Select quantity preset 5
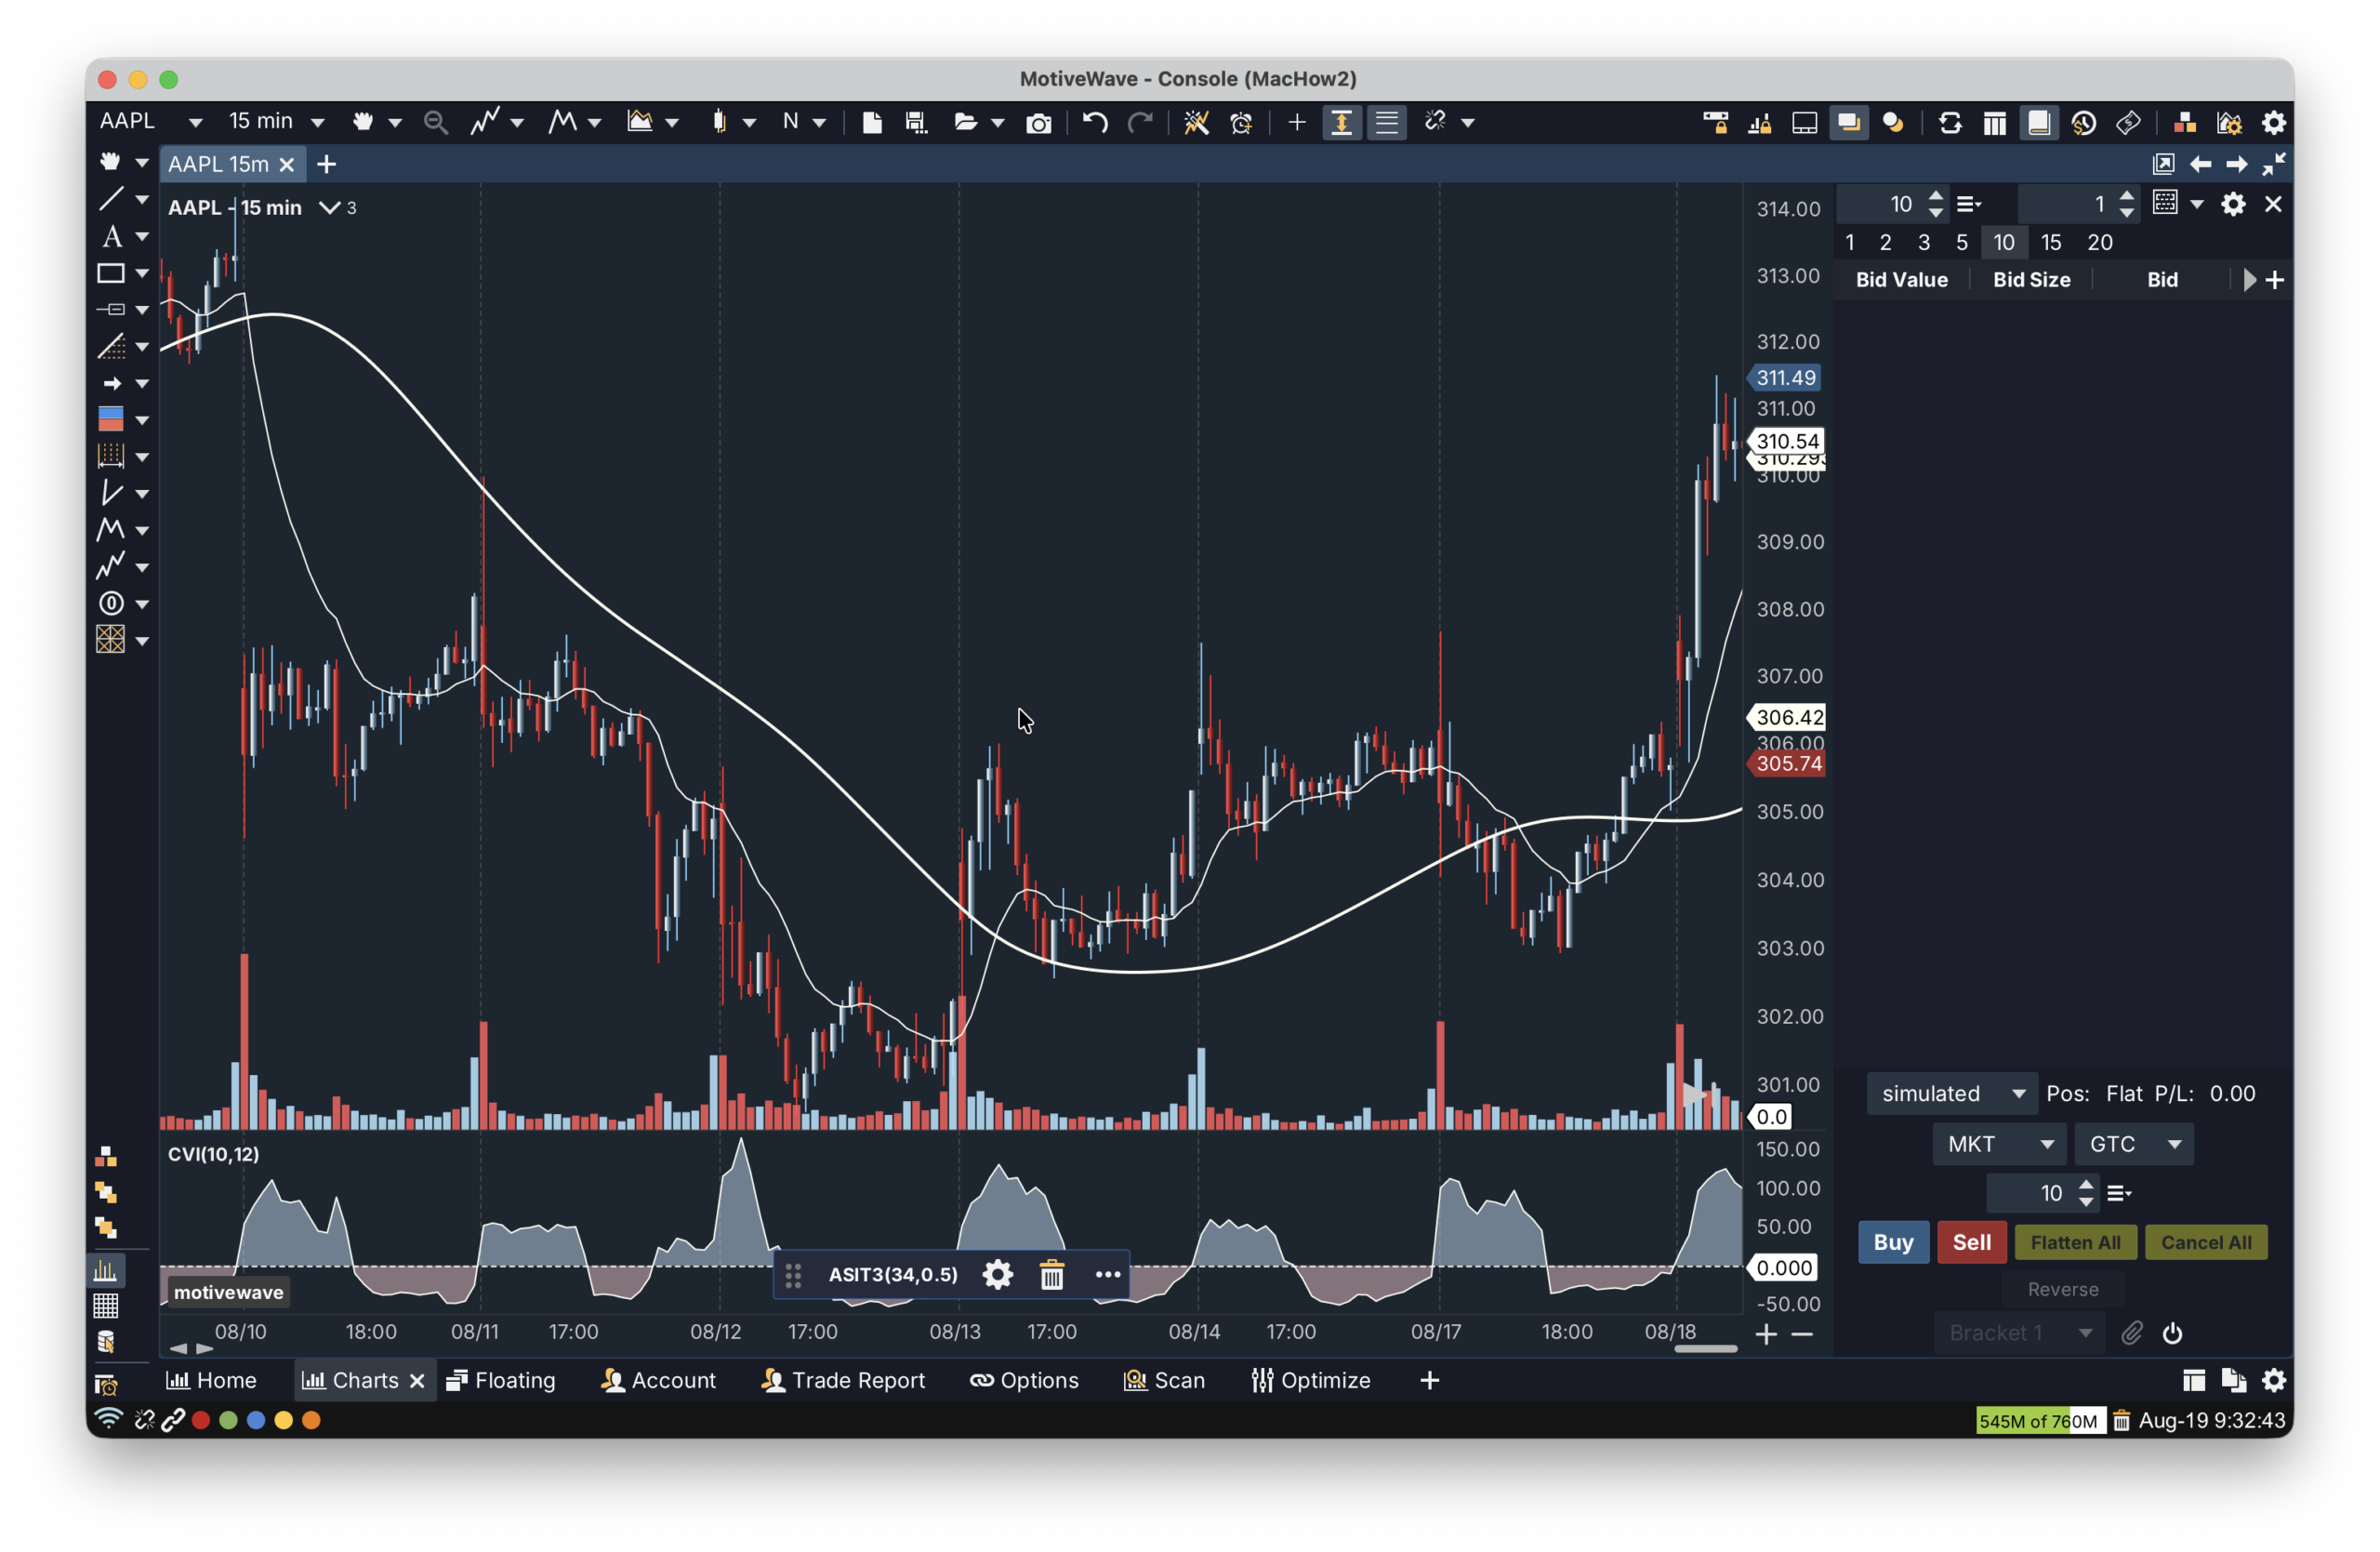Screen dimensions: 2380x1552 1962,242
